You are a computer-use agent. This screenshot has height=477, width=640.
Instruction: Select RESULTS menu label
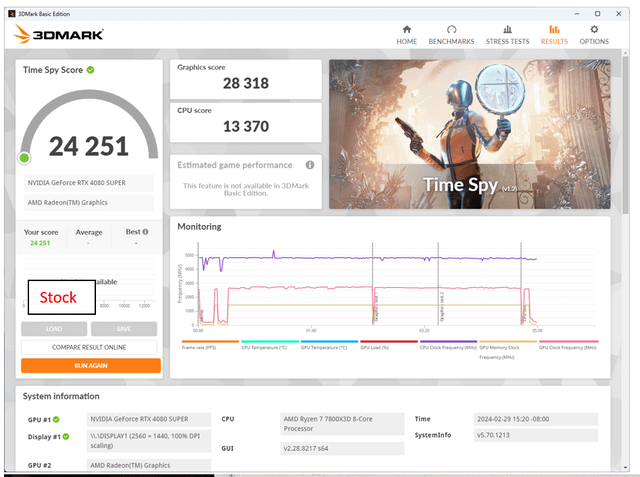tap(554, 42)
